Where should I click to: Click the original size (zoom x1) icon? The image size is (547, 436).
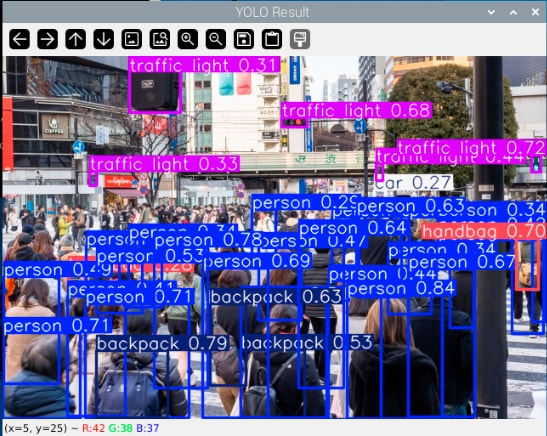tap(132, 39)
